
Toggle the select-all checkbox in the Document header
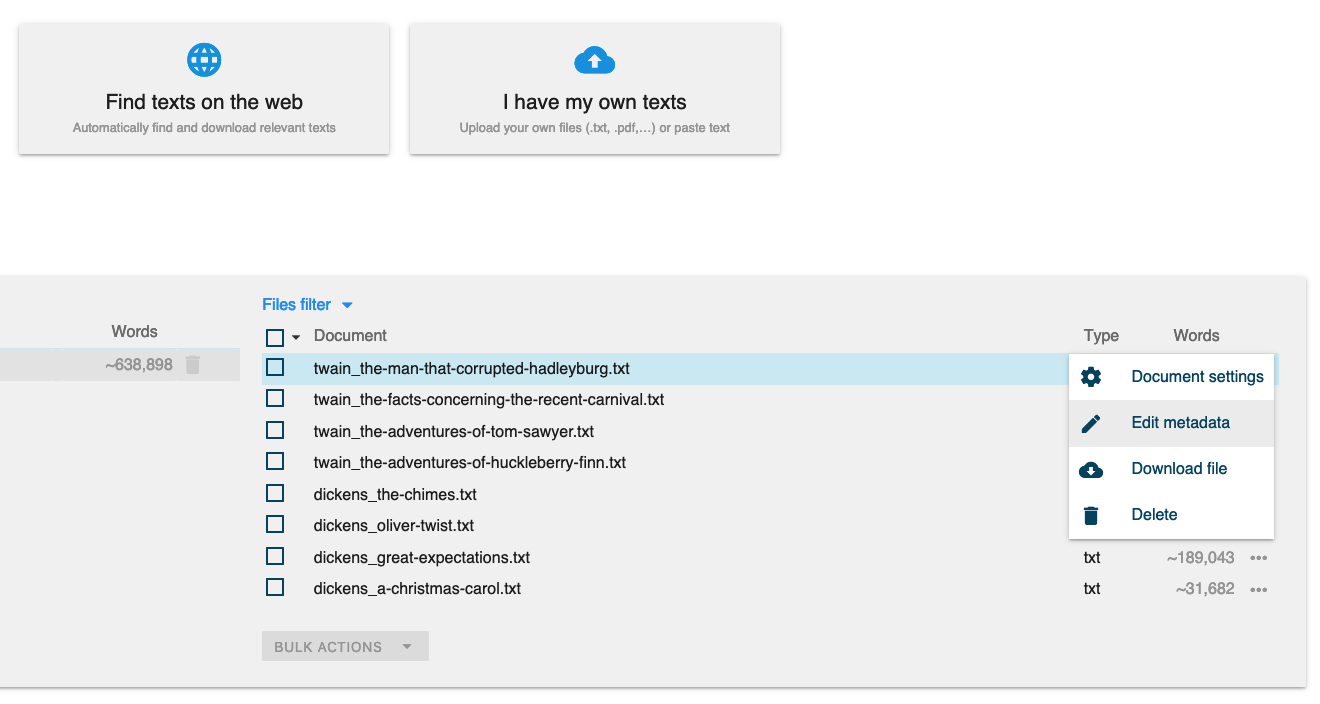coord(275,337)
